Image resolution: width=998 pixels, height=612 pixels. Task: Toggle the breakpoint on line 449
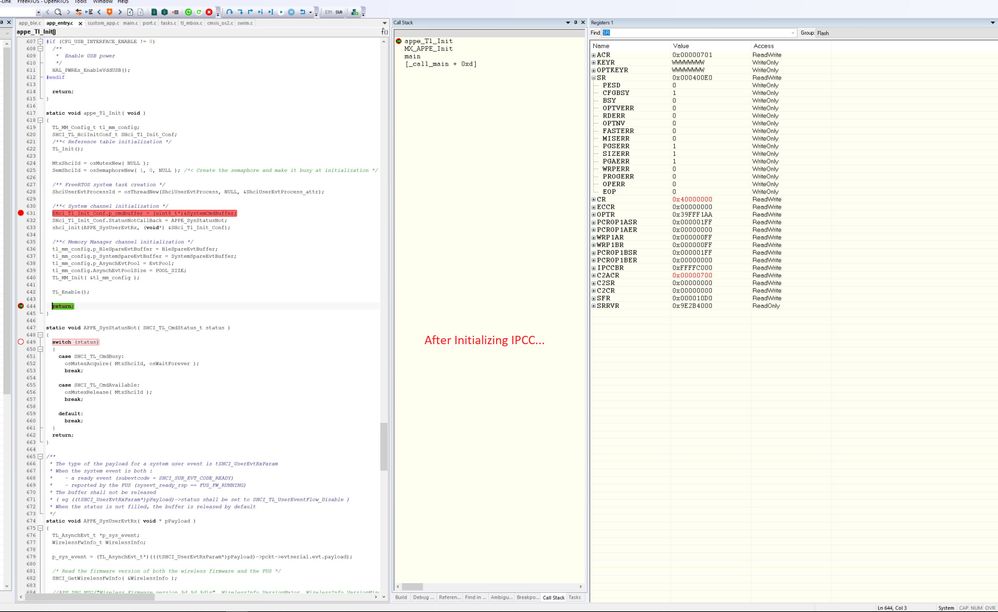20,341
